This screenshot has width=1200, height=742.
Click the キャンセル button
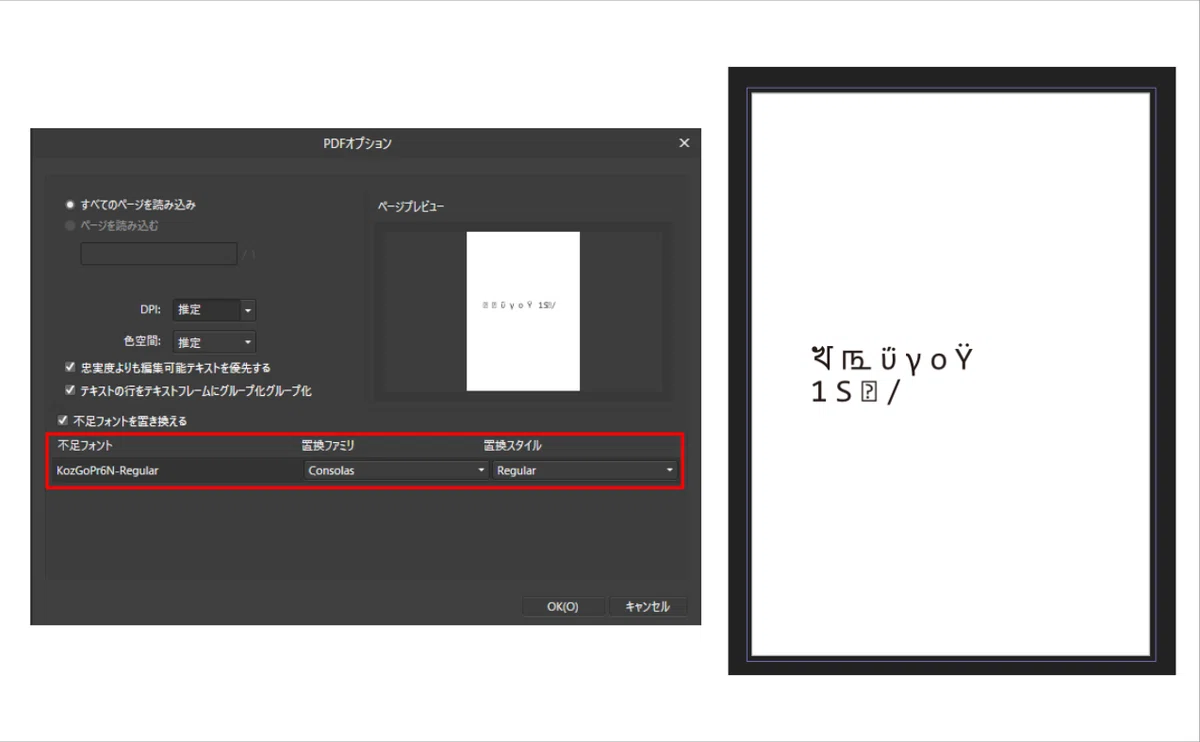pos(647,606)
